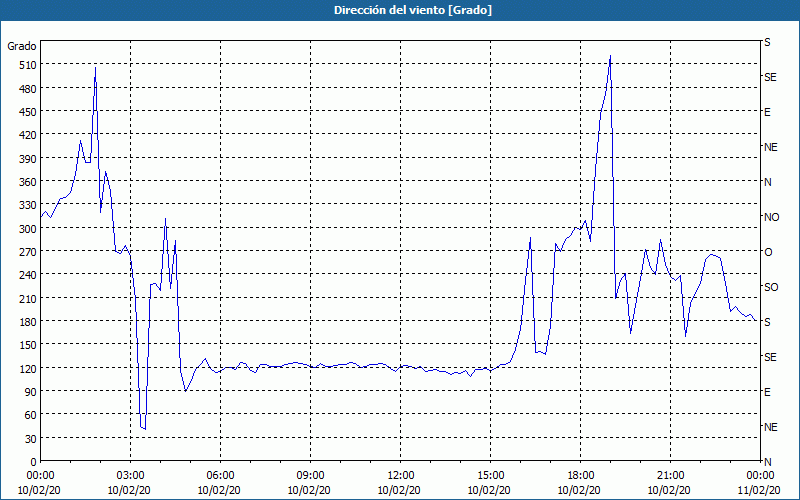Click the 15:00 time axis label
The height and width of the screenshot is (500, 800).
point(490,476)
